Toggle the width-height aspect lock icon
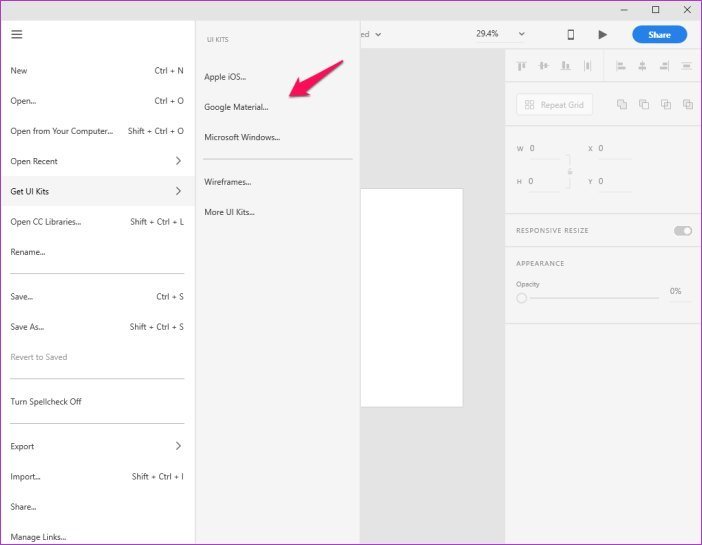Screen dimensions: 702x545 tap(570, 172)
